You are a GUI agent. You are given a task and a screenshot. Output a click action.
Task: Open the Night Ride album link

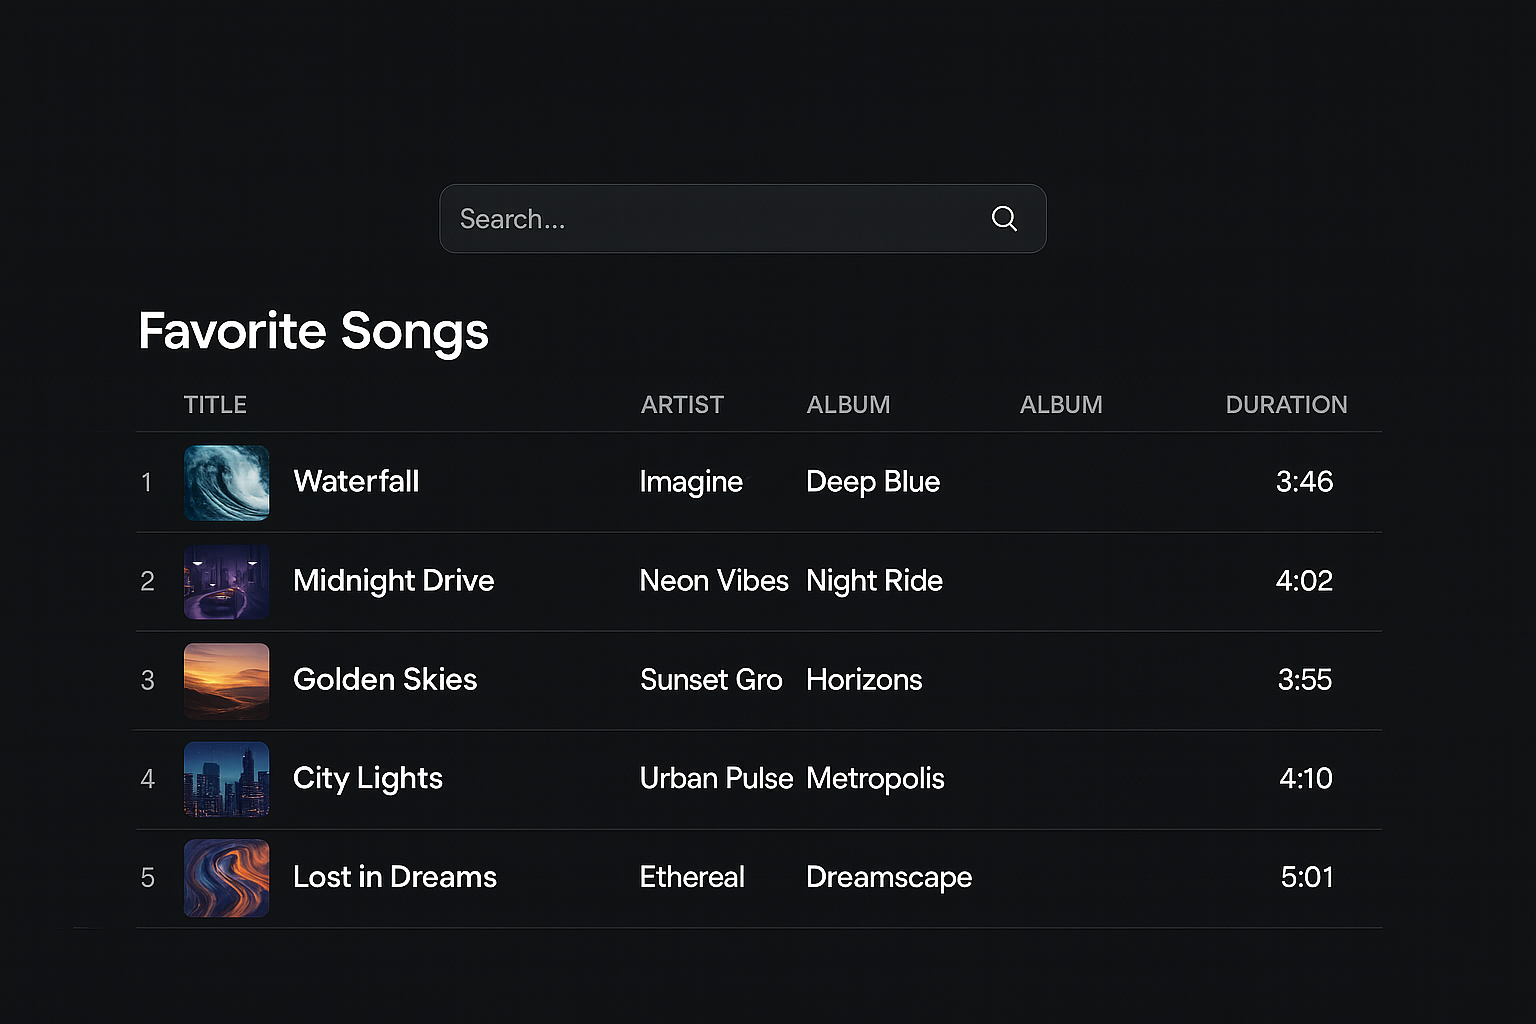[874, 581]
